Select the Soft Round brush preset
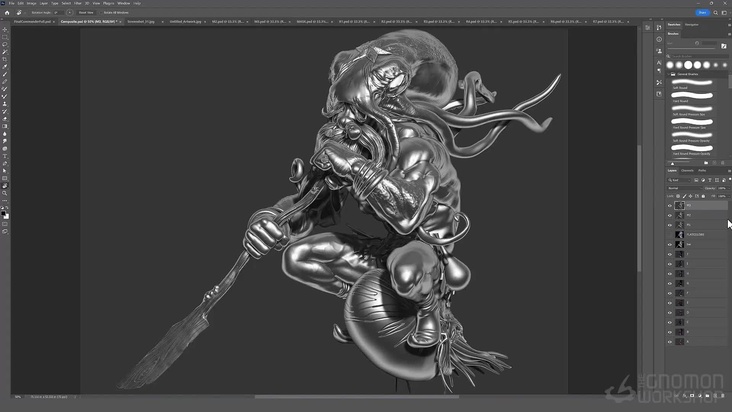 [692, 84]
